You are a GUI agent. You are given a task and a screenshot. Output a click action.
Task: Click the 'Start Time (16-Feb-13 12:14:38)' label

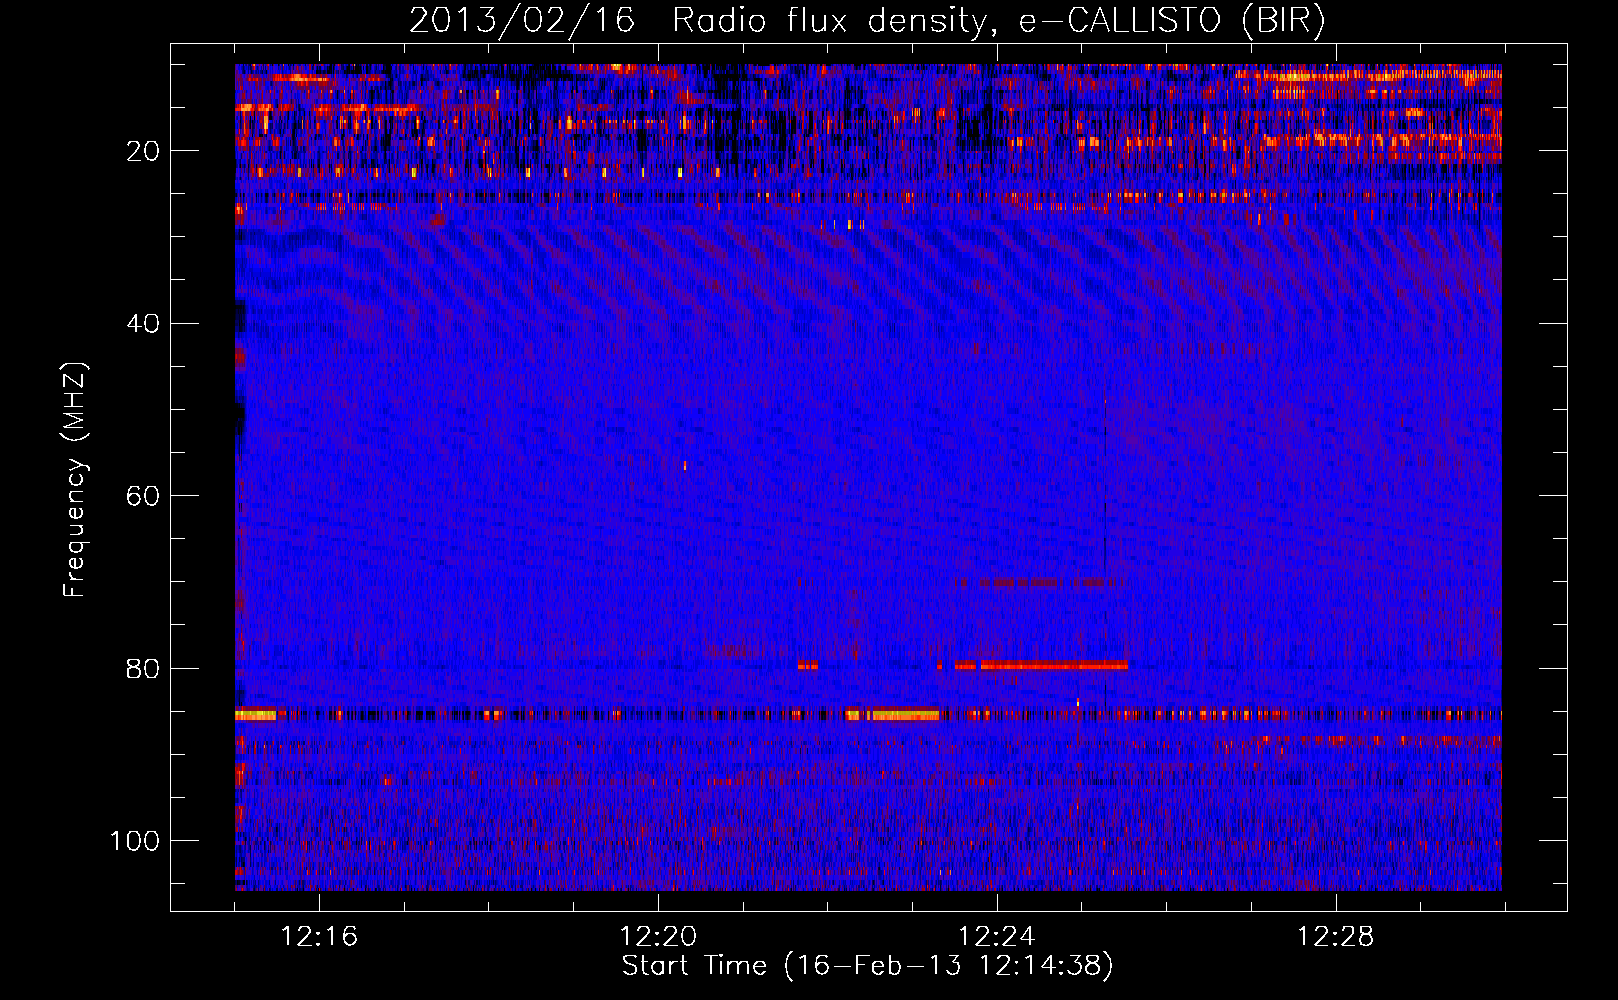click(867, 966)
